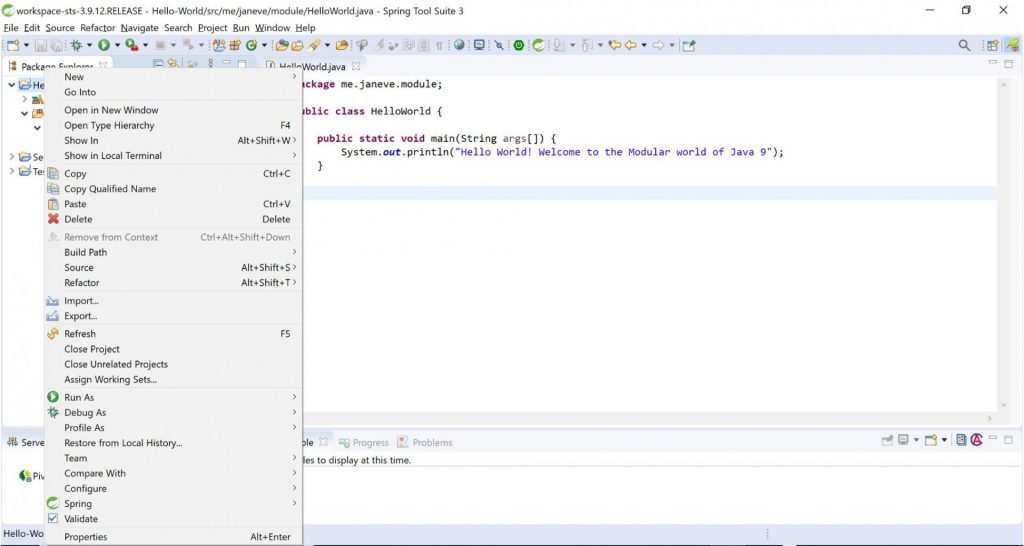
Task: Click the Run Last Tool coverage icon
Action: point(131,45)
